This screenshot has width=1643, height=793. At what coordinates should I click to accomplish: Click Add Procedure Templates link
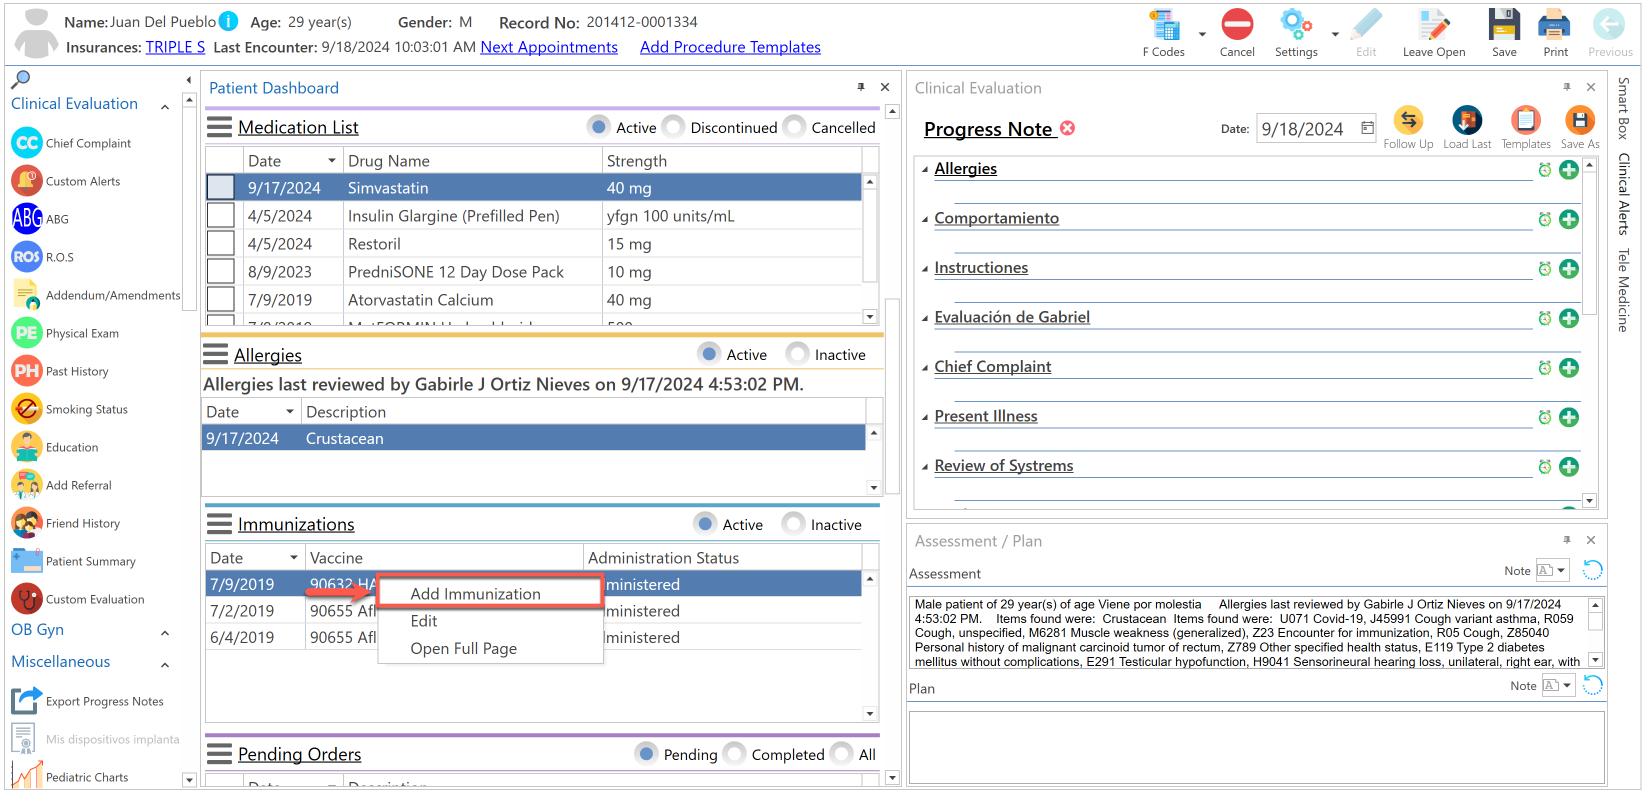click(730, 47)
